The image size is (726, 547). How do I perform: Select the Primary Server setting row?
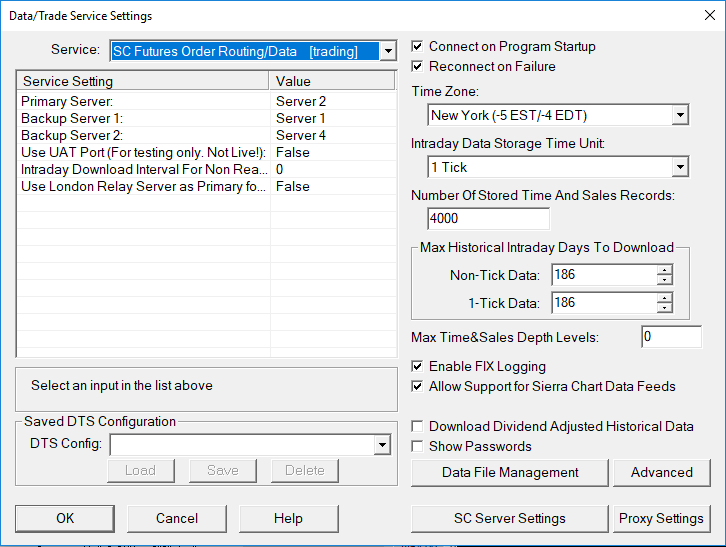207,101
